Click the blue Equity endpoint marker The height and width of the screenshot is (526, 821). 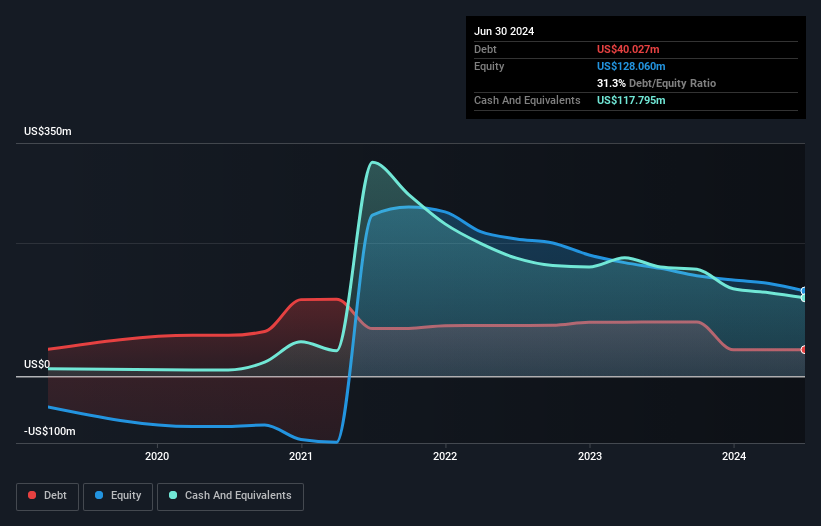804,291
